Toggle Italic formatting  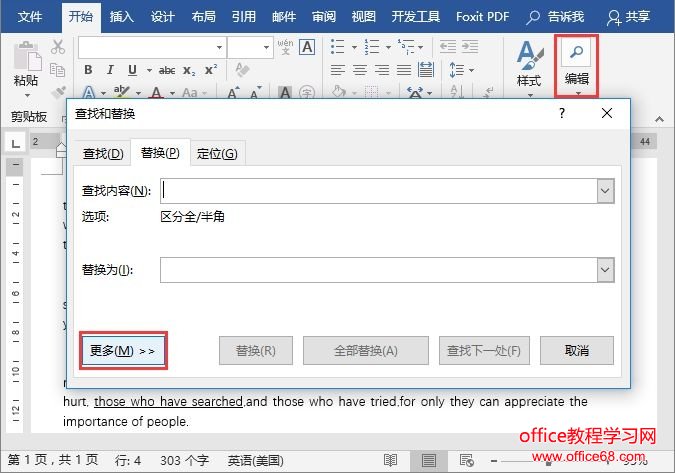(x=110, y=70)
